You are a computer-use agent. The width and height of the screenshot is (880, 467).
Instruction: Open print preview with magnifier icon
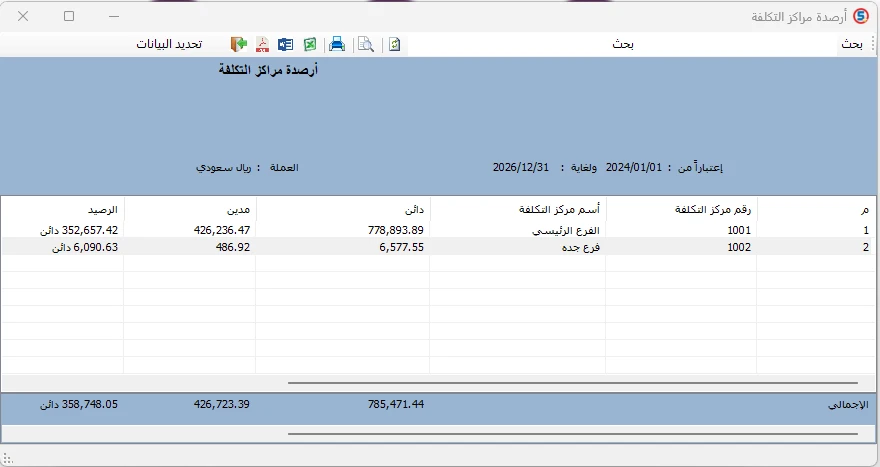pyautogui.click(x=366, y=44)
